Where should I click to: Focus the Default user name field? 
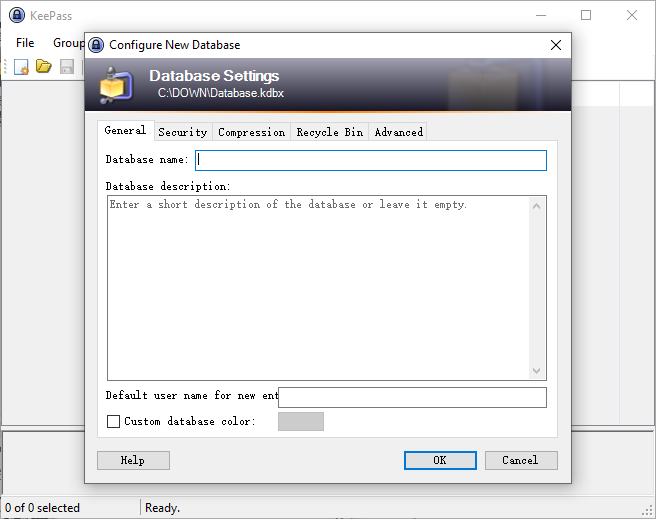tap(412, 397)
